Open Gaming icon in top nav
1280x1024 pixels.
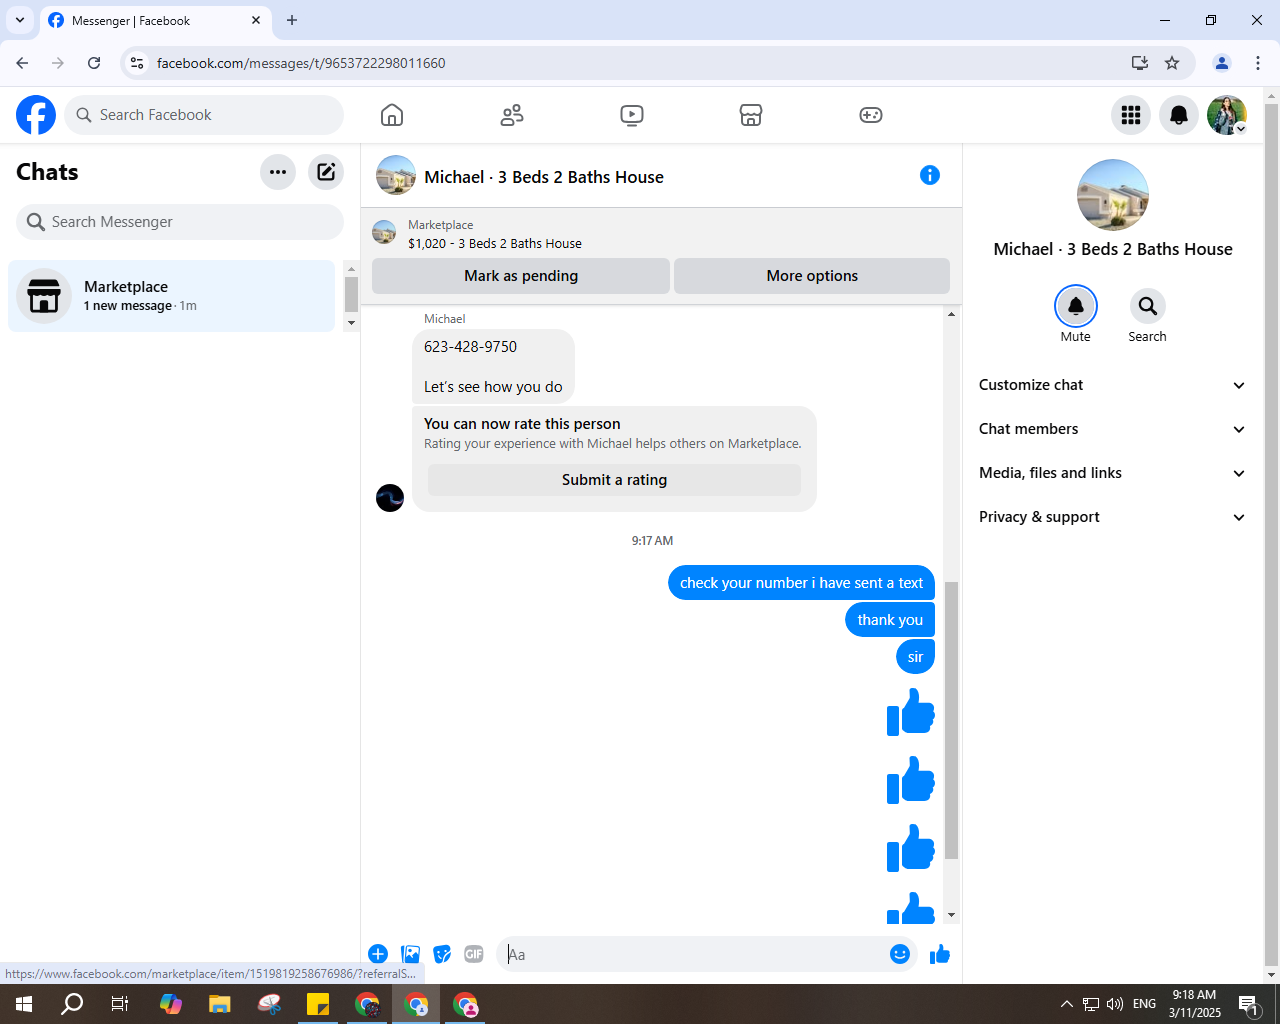(871, 115)
